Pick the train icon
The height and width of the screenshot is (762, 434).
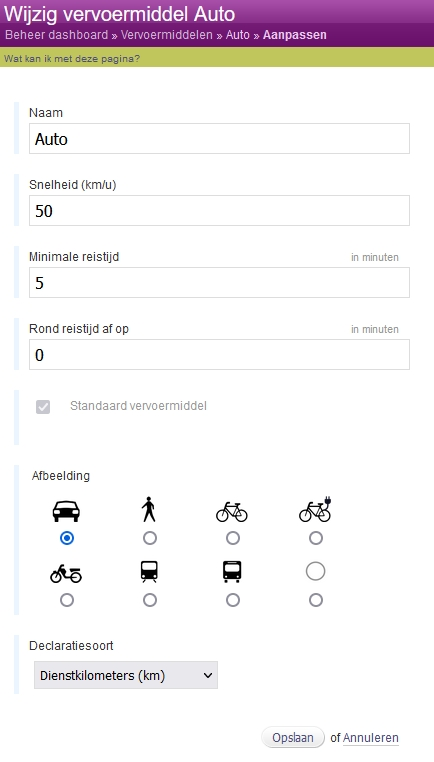[149, 572]
